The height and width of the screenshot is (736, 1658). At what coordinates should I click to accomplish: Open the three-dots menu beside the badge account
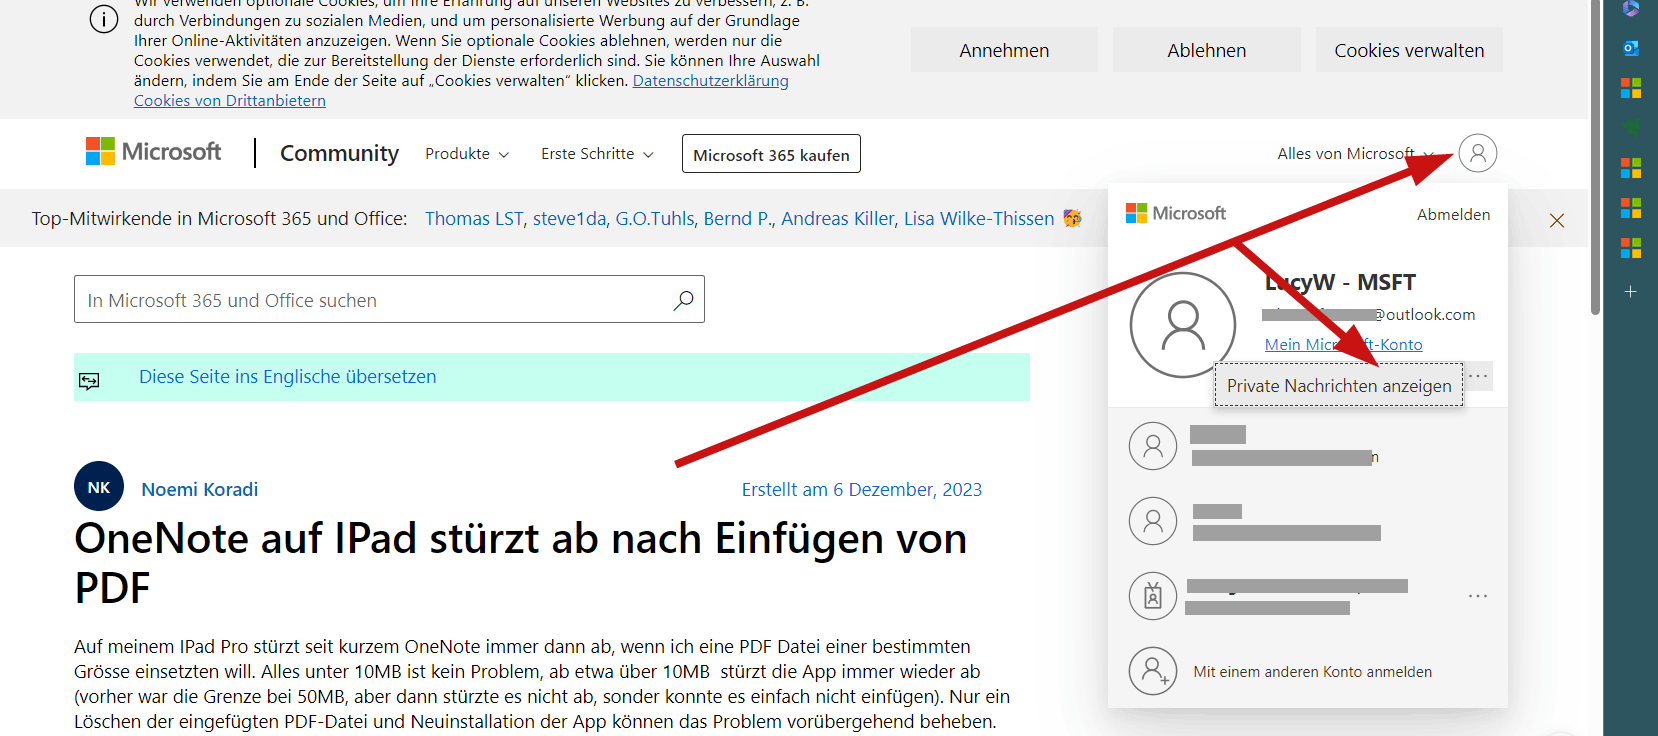pyautogui.click(x=1478, y=596)
